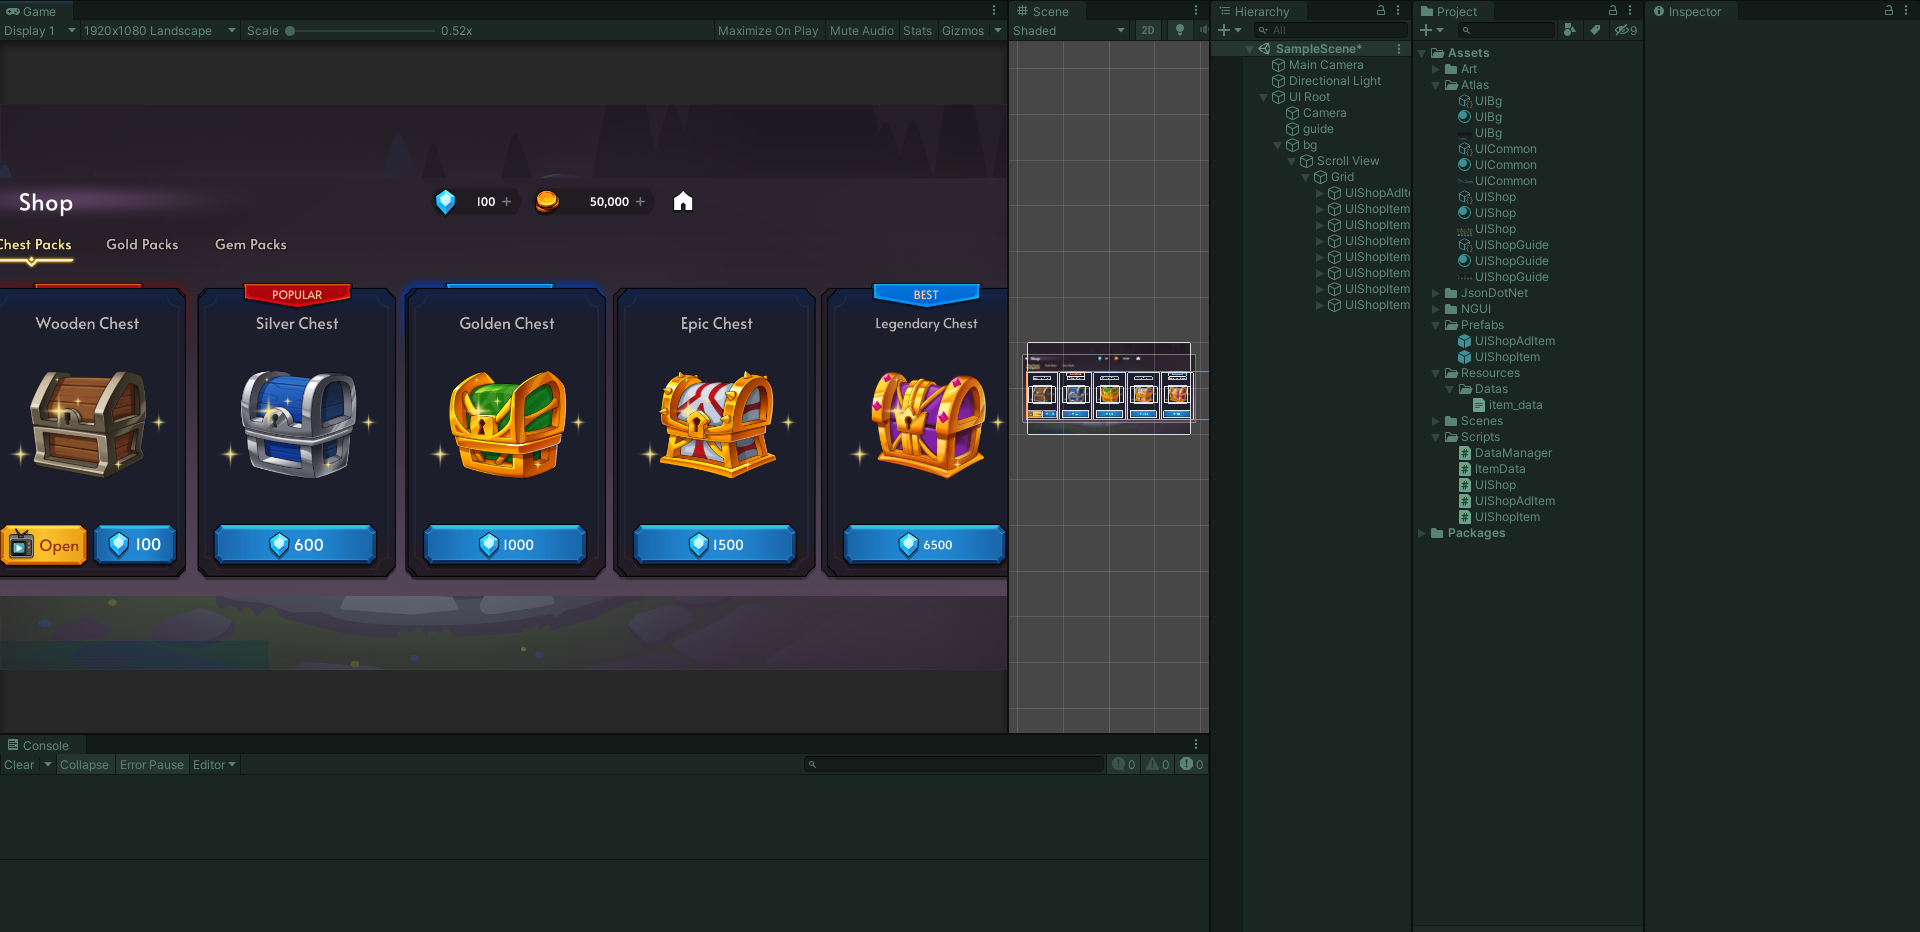Buy the Golden Chest for 1000 gems
Screen dimensions: 1920x932
[x=506, y=545]
